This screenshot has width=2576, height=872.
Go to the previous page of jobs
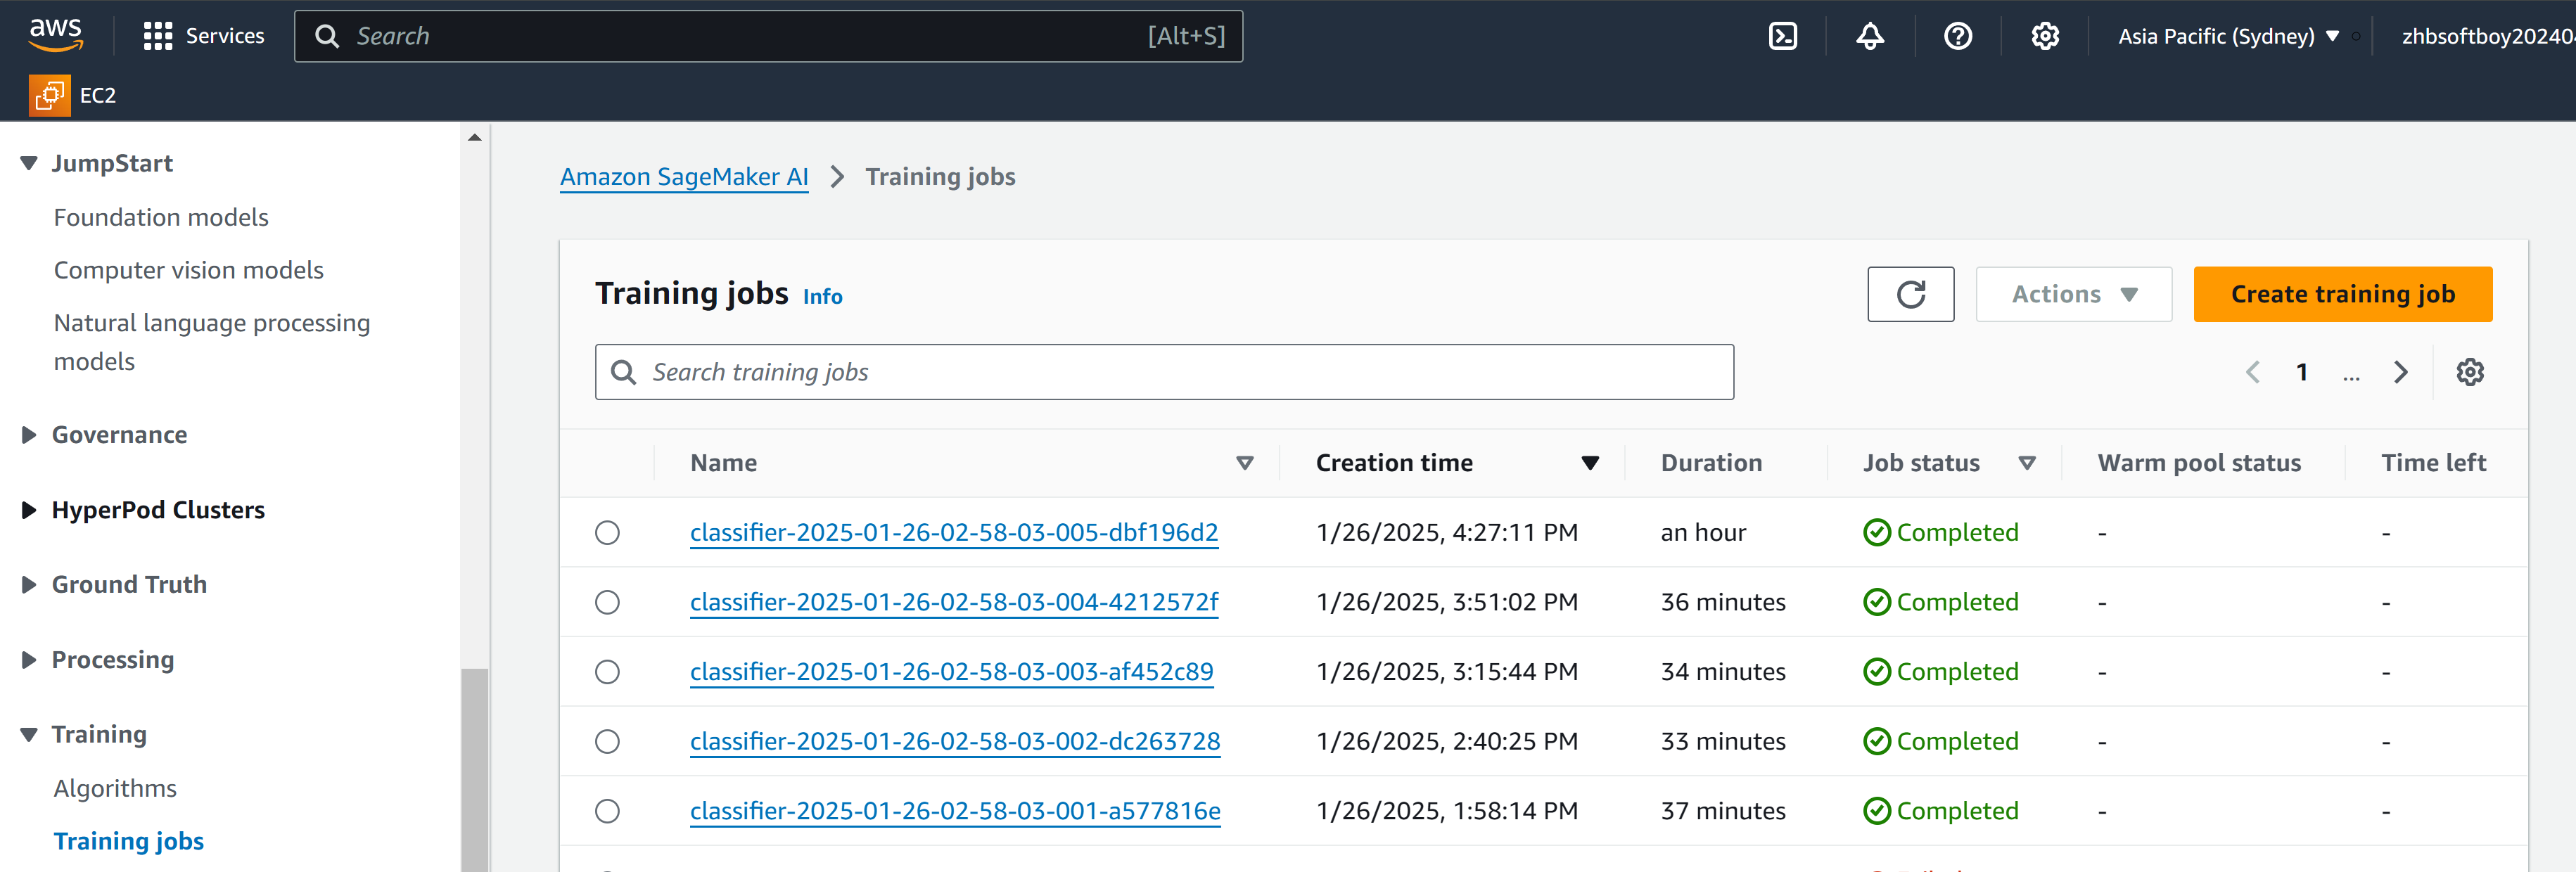click(x=2252, y=372)
